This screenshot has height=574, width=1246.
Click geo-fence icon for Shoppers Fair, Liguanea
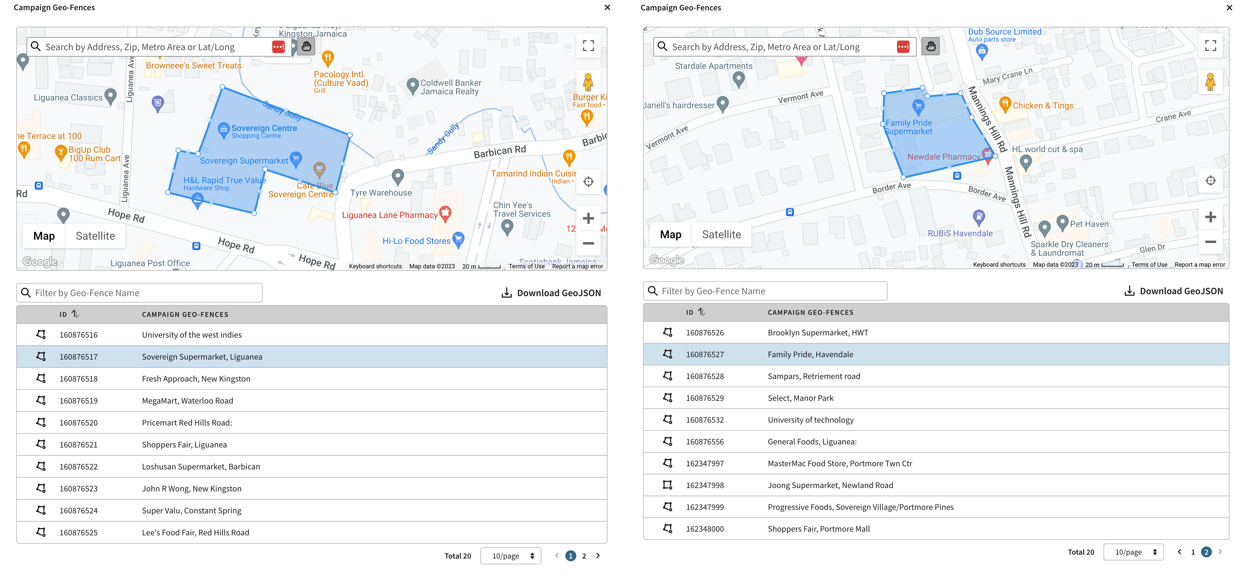pyautogui.click(x=41, y=445)
